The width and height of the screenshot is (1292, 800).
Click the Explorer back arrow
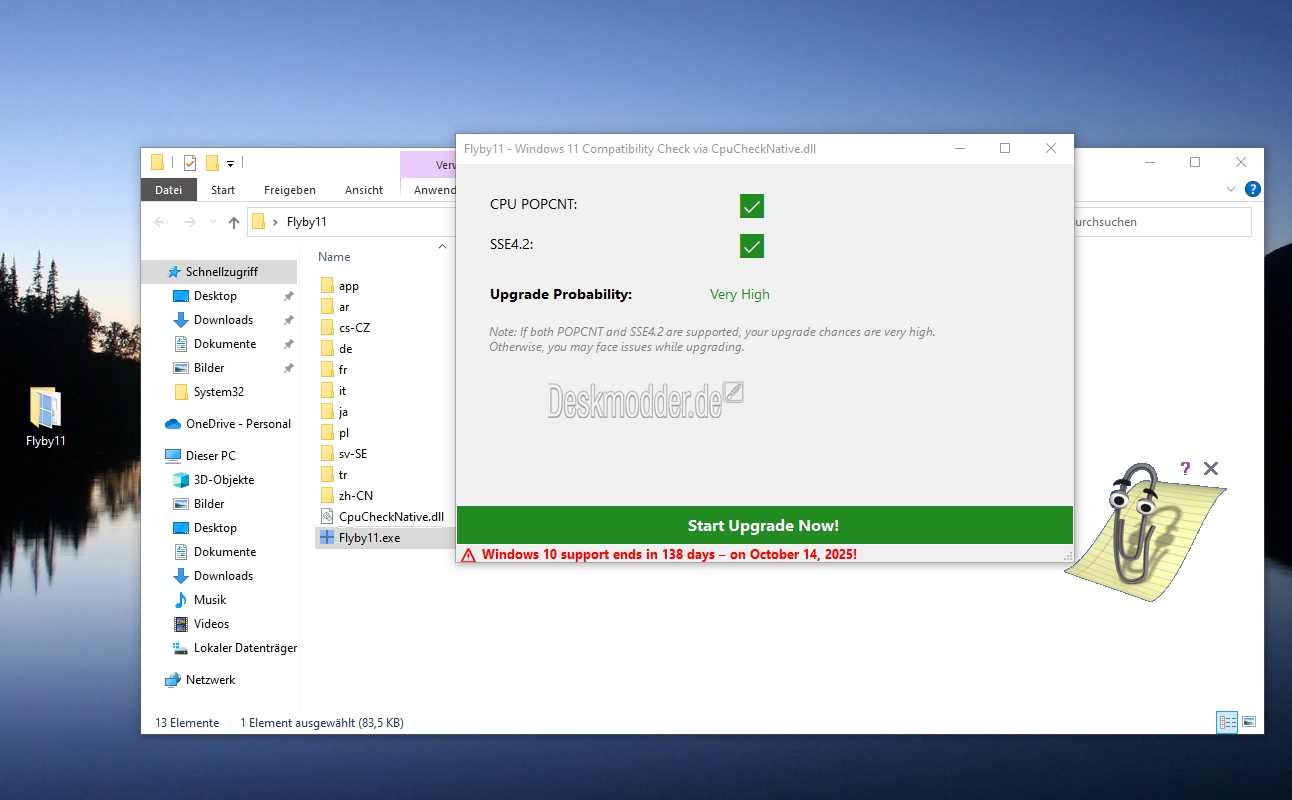[161, 222]
